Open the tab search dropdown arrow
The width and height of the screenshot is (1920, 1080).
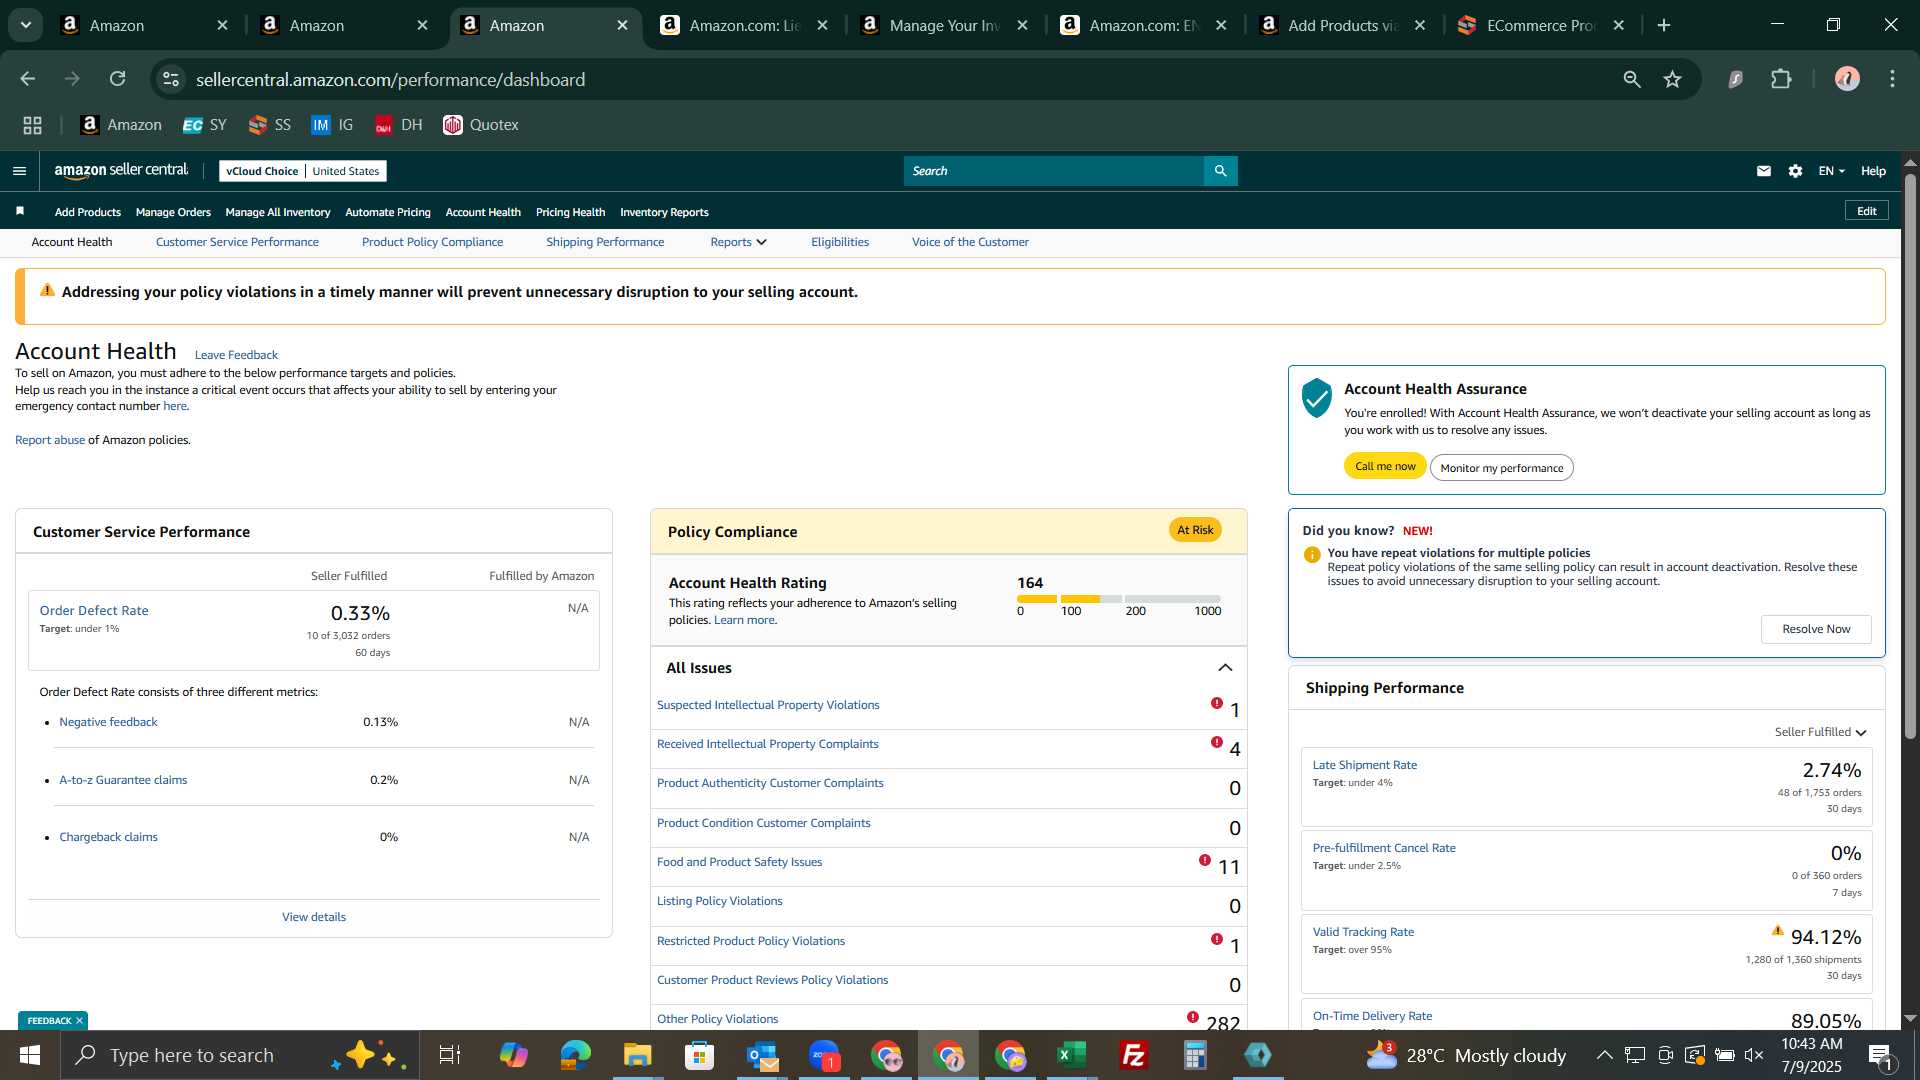click(x=26, y=25)
